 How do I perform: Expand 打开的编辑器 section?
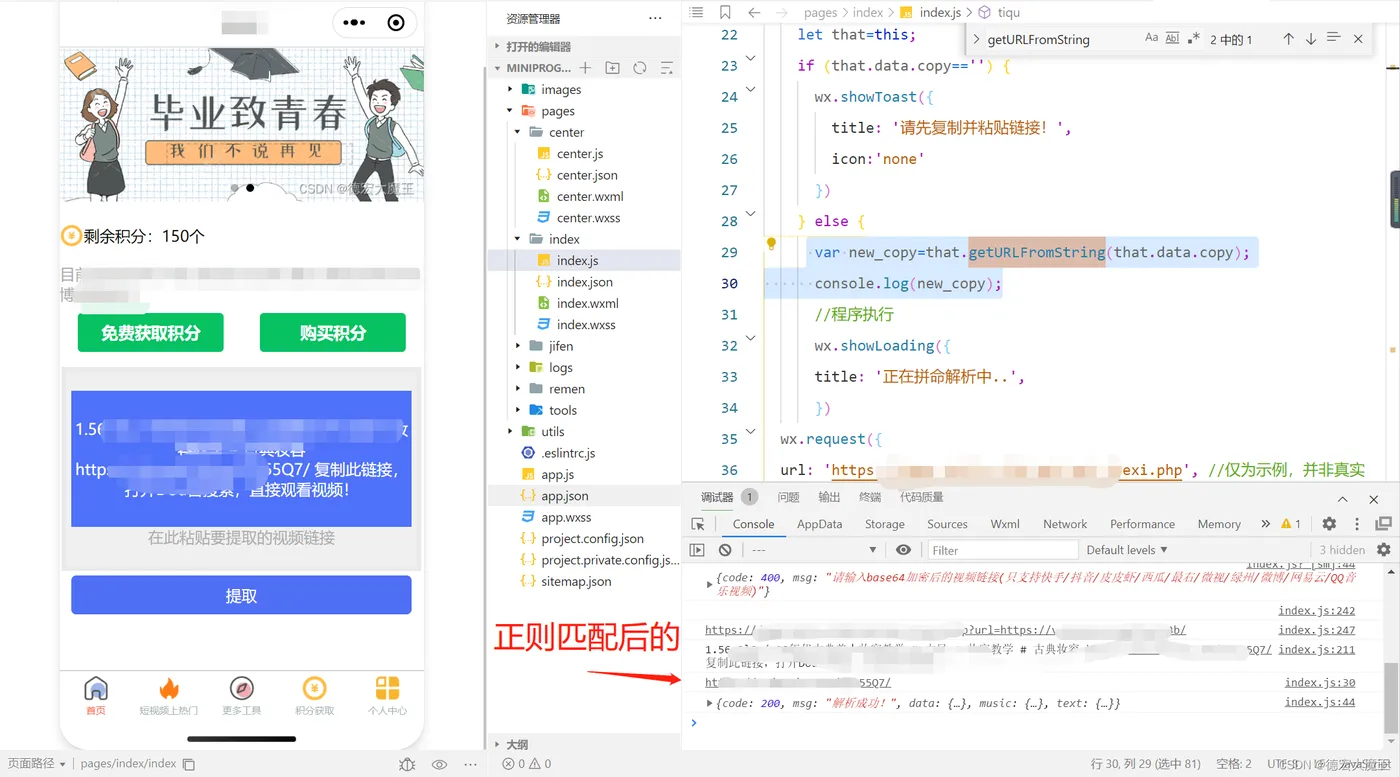click(583, 46)
